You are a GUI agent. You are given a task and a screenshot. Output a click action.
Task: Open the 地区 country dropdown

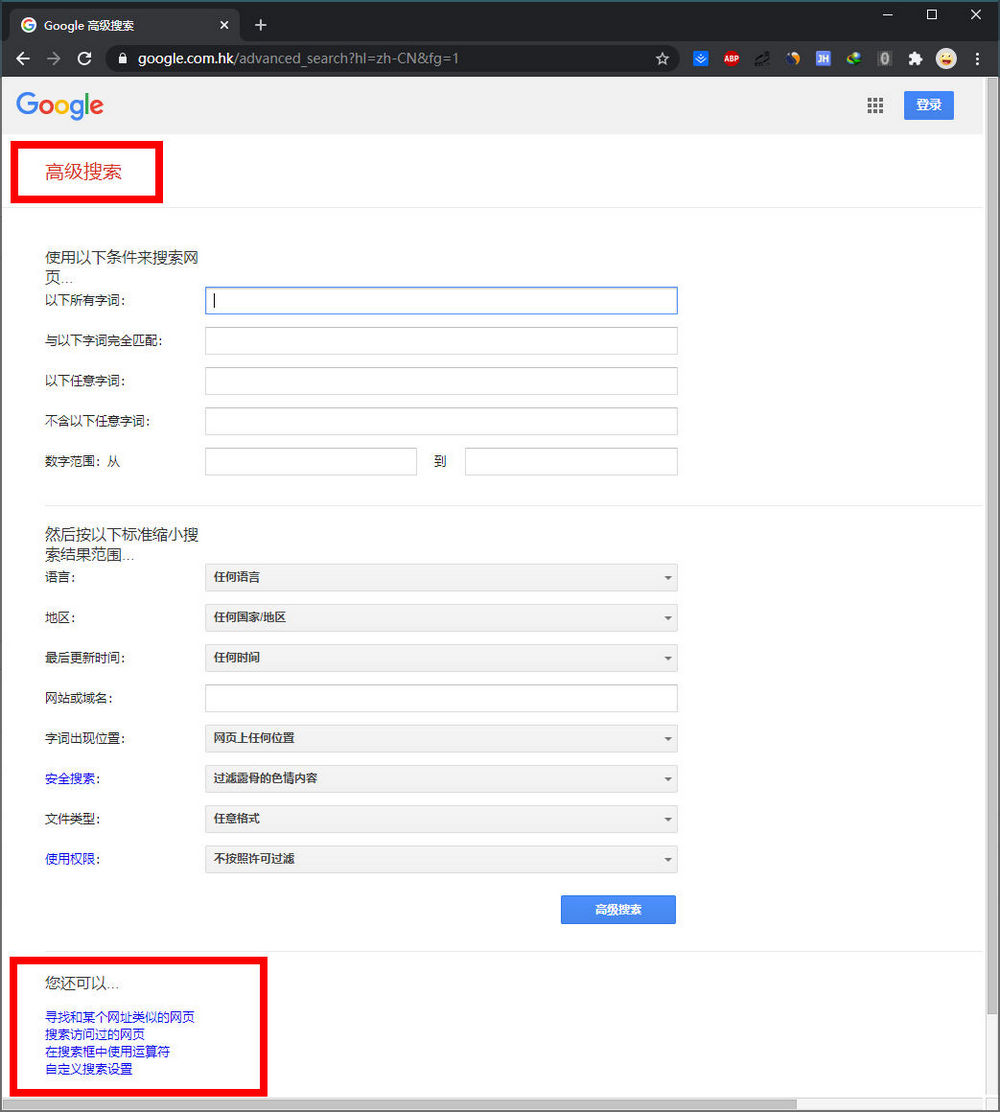coord(441,618)
